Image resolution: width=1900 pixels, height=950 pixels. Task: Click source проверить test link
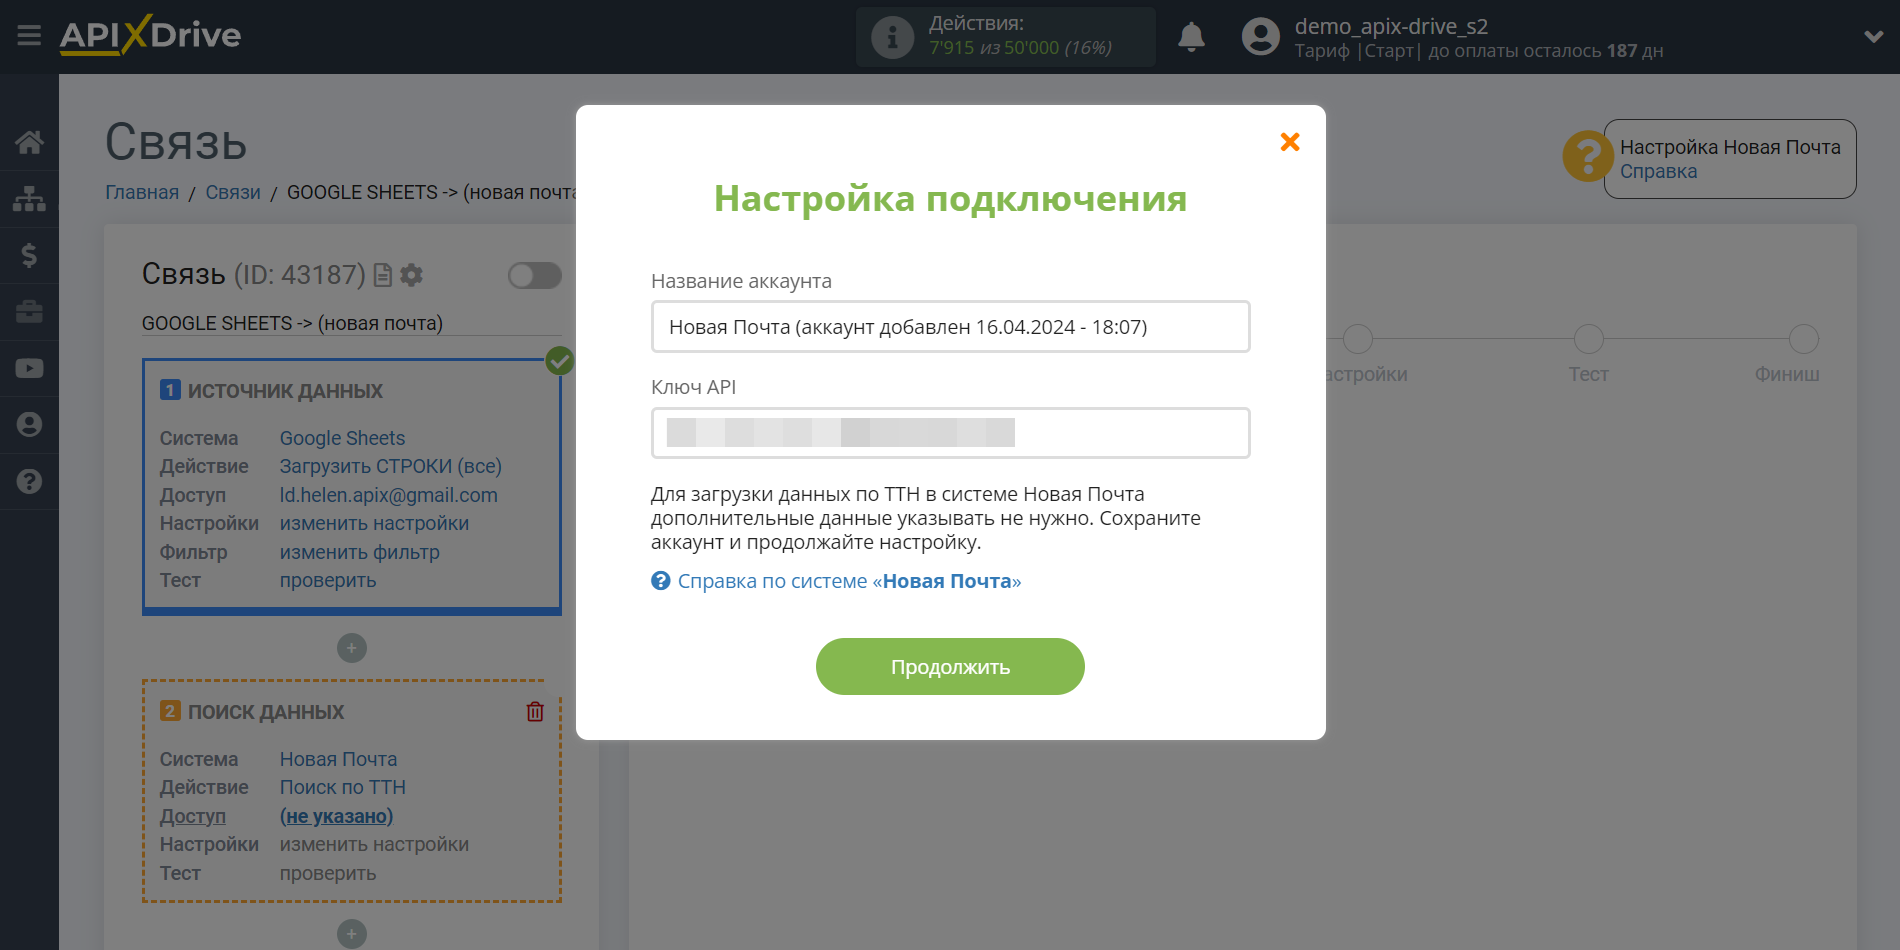[x=328, y=580]
